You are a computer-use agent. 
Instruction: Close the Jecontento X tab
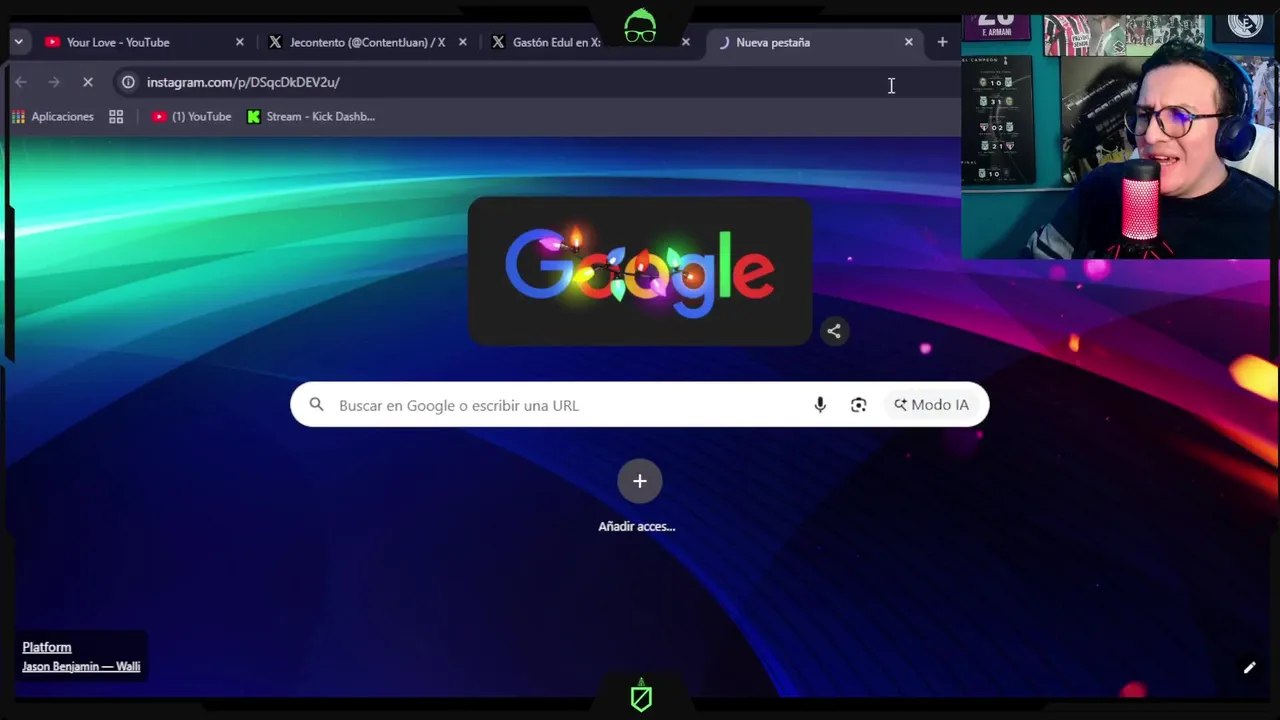click(462, 42)
